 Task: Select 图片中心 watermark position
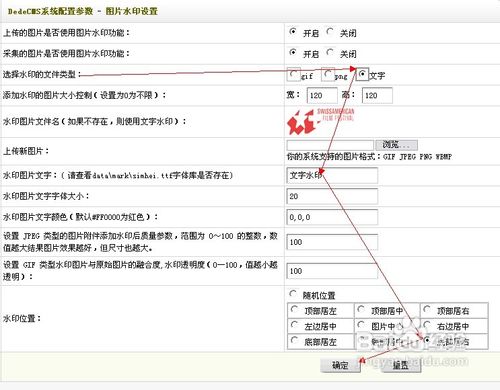coord(361,325)
